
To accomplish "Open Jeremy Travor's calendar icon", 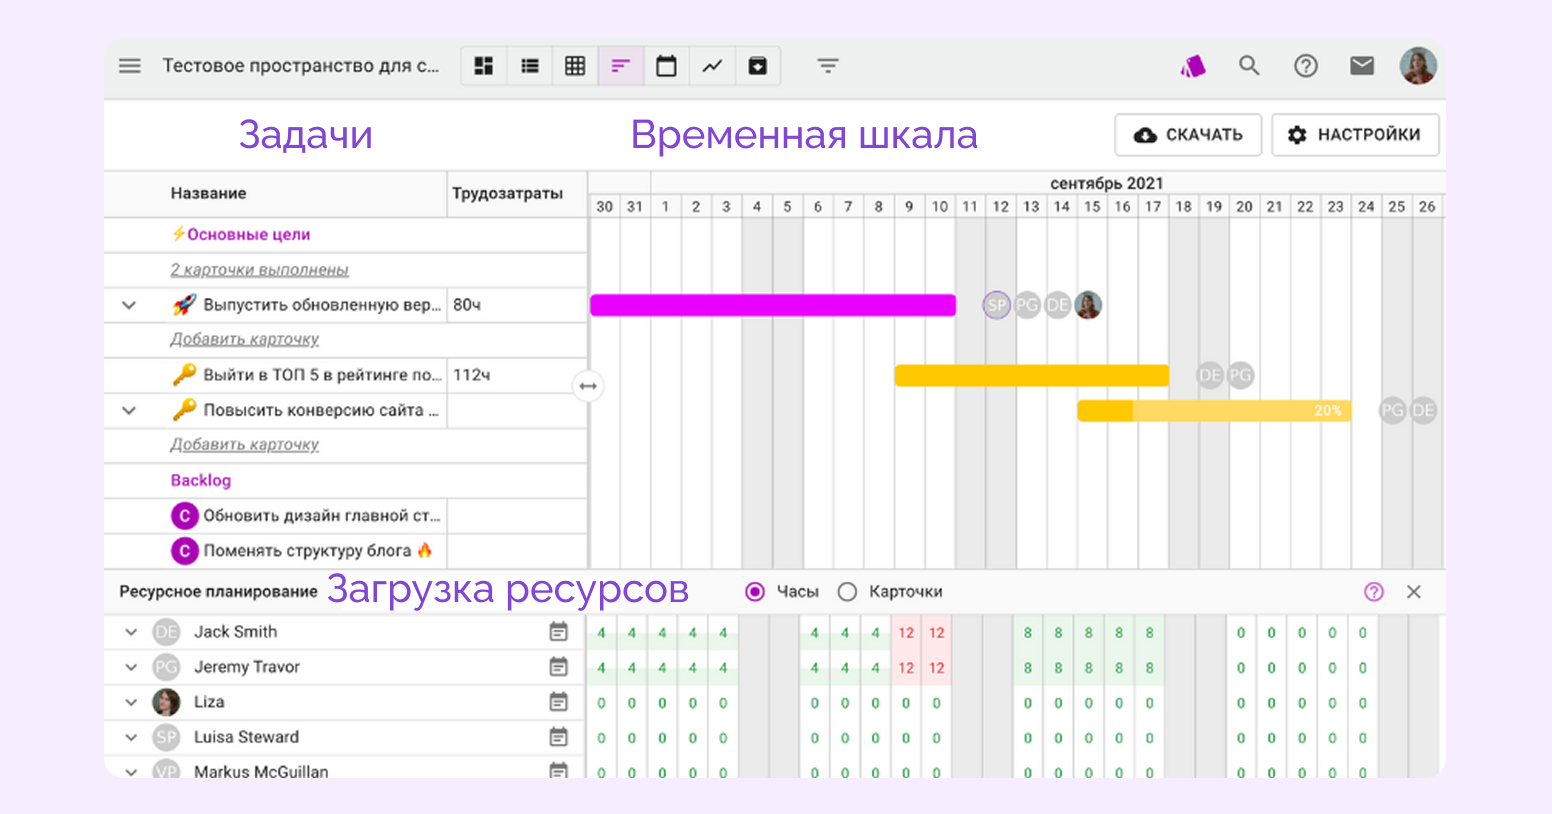I will point(558,667).
